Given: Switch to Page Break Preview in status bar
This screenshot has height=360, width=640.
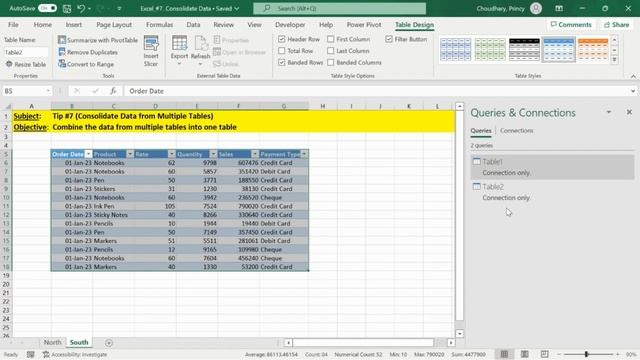Looking at the screenshot, I should coord(544,354).
